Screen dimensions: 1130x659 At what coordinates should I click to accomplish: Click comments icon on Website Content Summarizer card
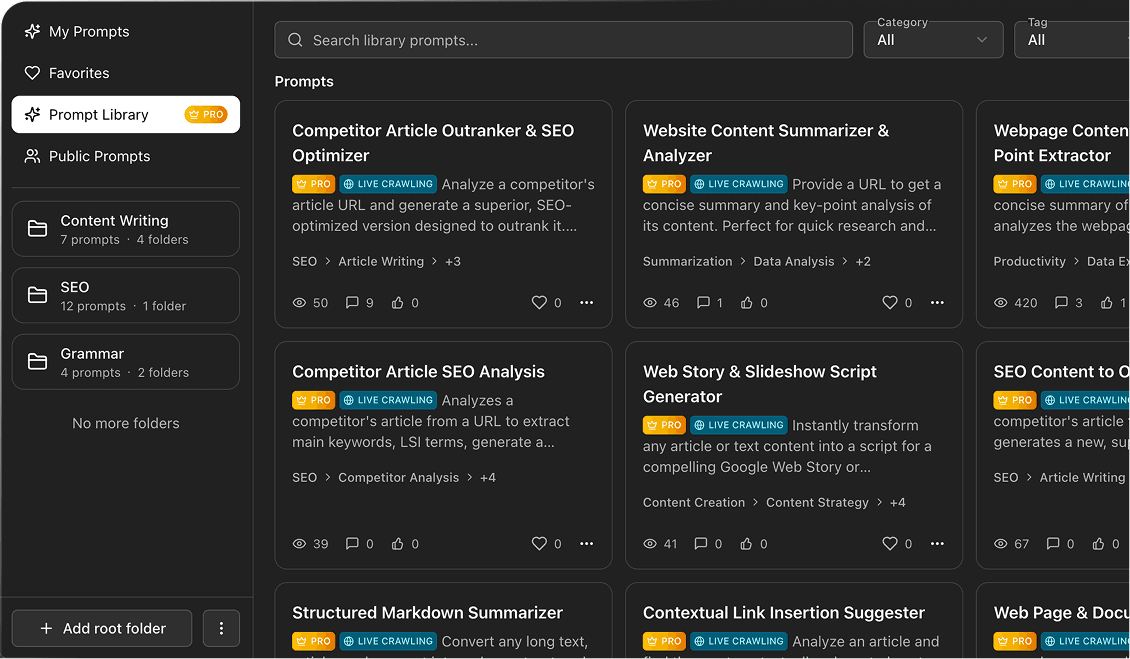[703, 303]
